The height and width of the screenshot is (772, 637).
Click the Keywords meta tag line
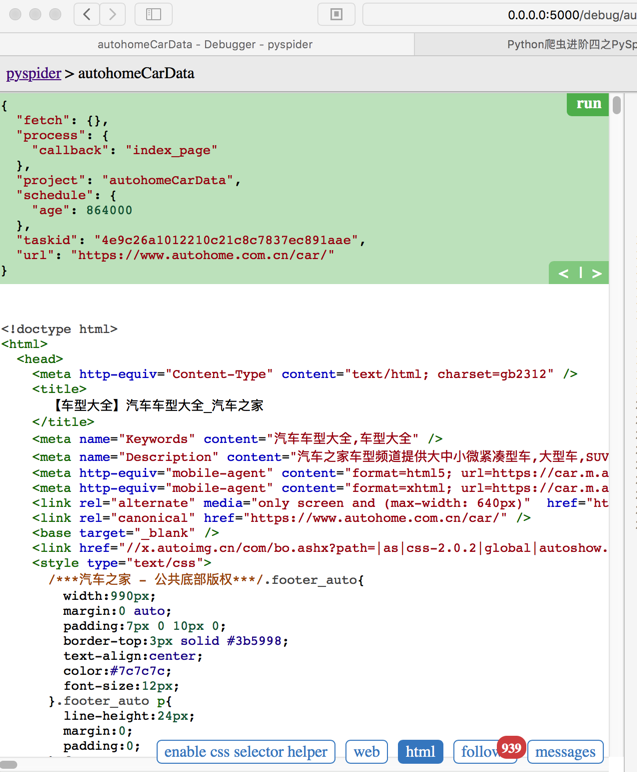click(x=237, y=439)
